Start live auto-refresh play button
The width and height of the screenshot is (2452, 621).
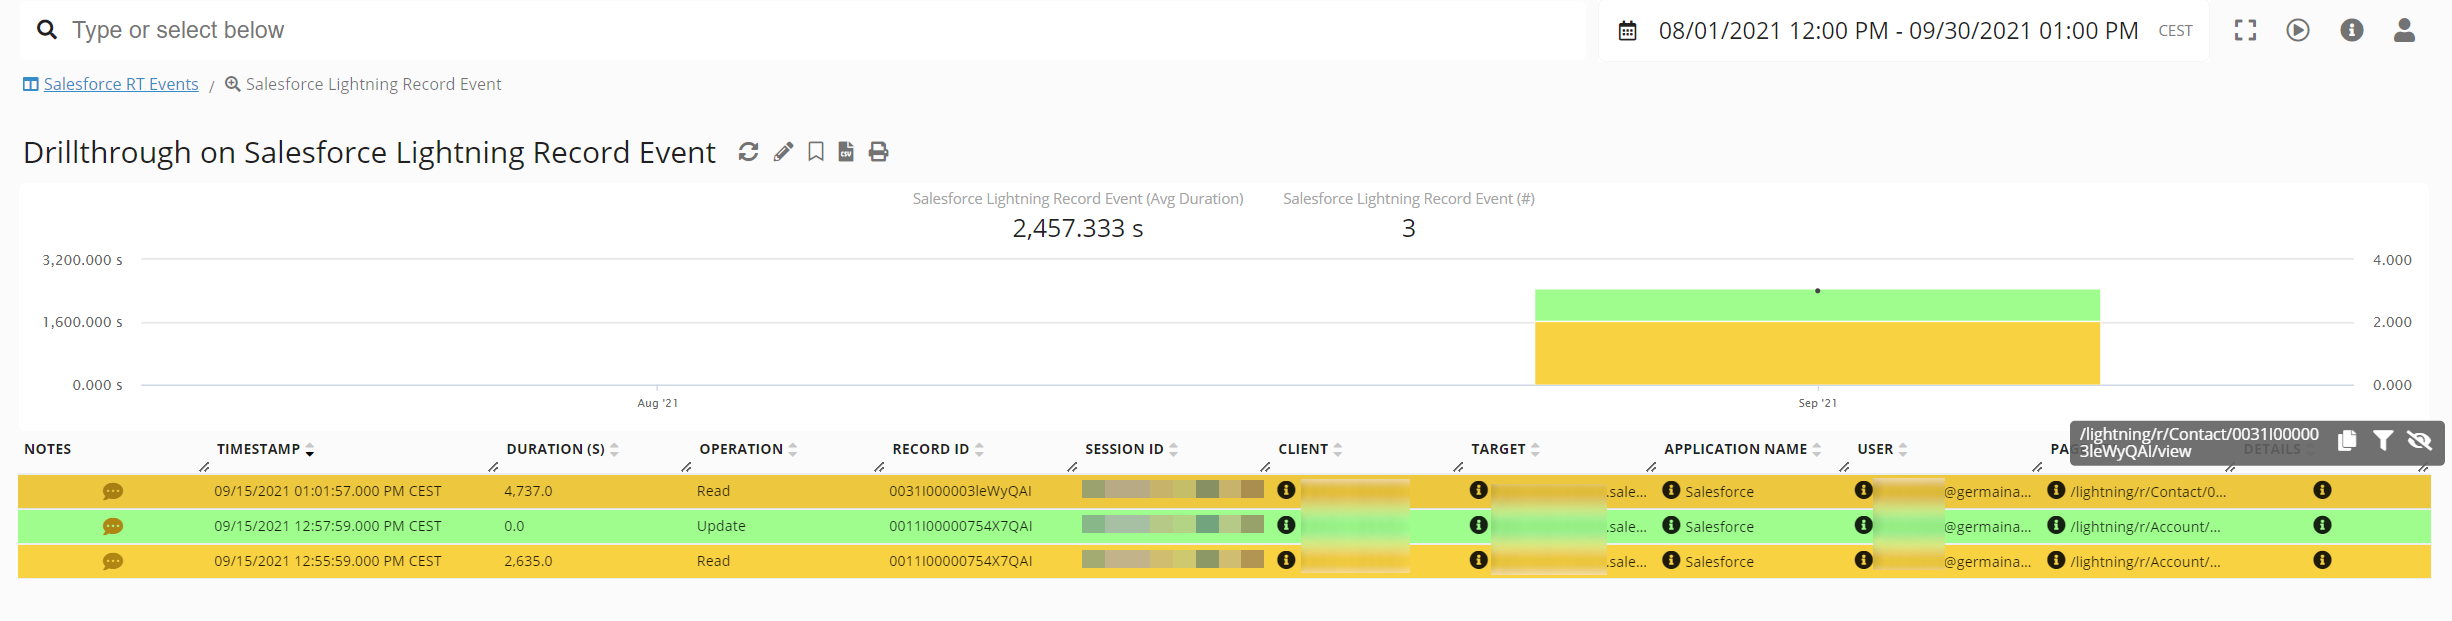[x=2298, y=31]
